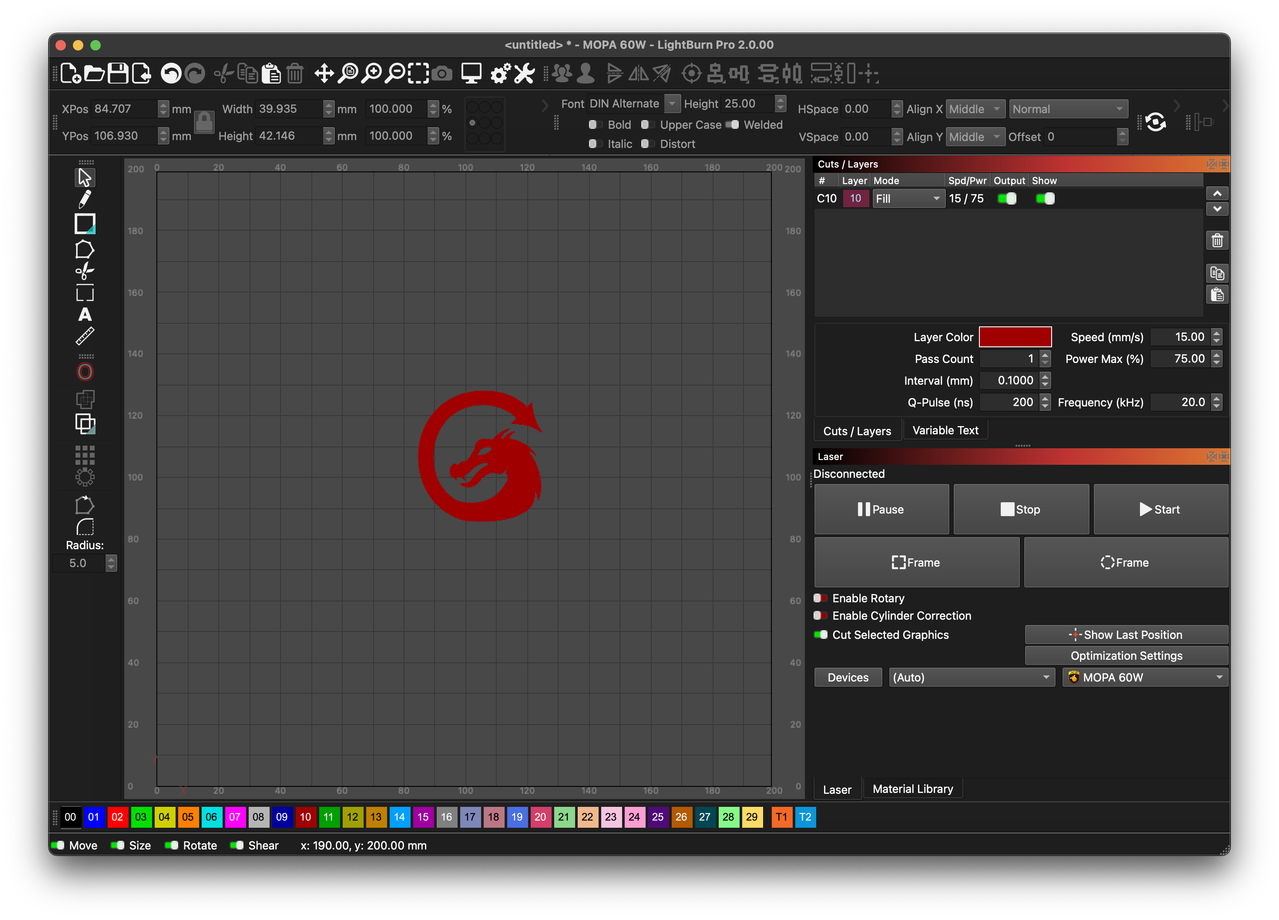The height and width of the screenshot is (920, 1279).
Task: Click the camera capture toolbar icon
Action: click(x=442, y=73)
